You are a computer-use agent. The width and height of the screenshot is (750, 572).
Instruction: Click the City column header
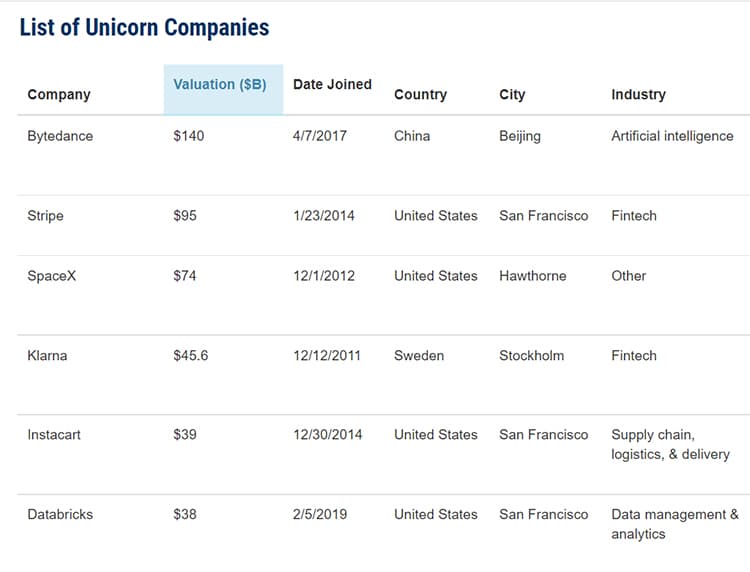[x=512, y=95]
